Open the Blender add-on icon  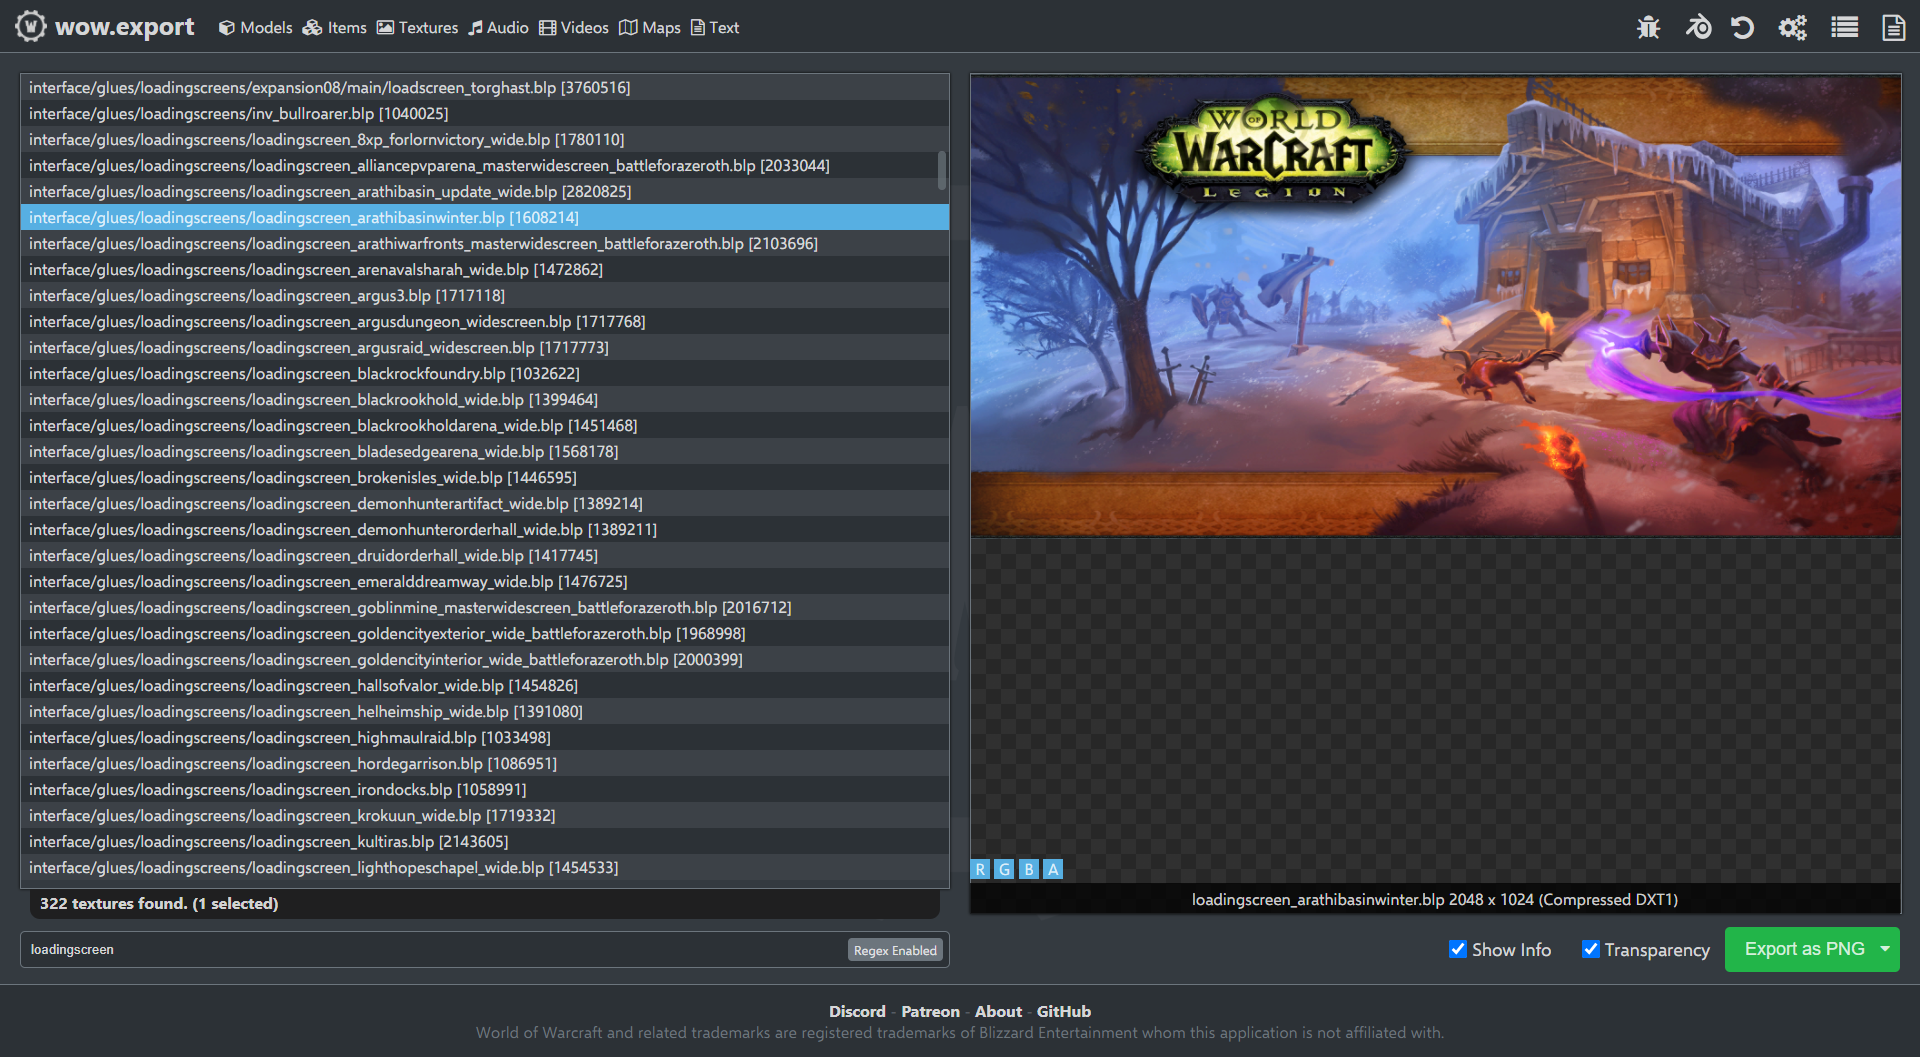[1698, 27]
